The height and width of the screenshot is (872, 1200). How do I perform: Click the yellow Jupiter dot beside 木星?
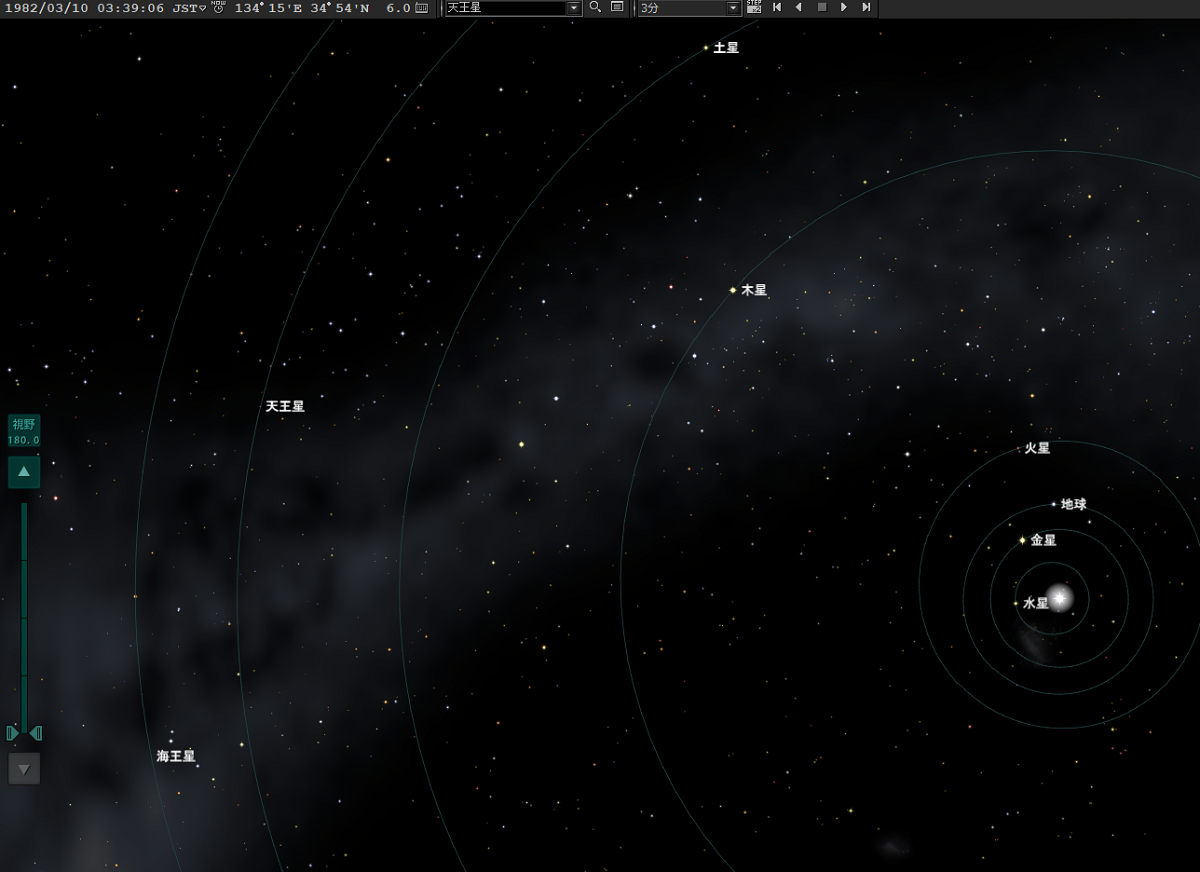pos(732,290)
